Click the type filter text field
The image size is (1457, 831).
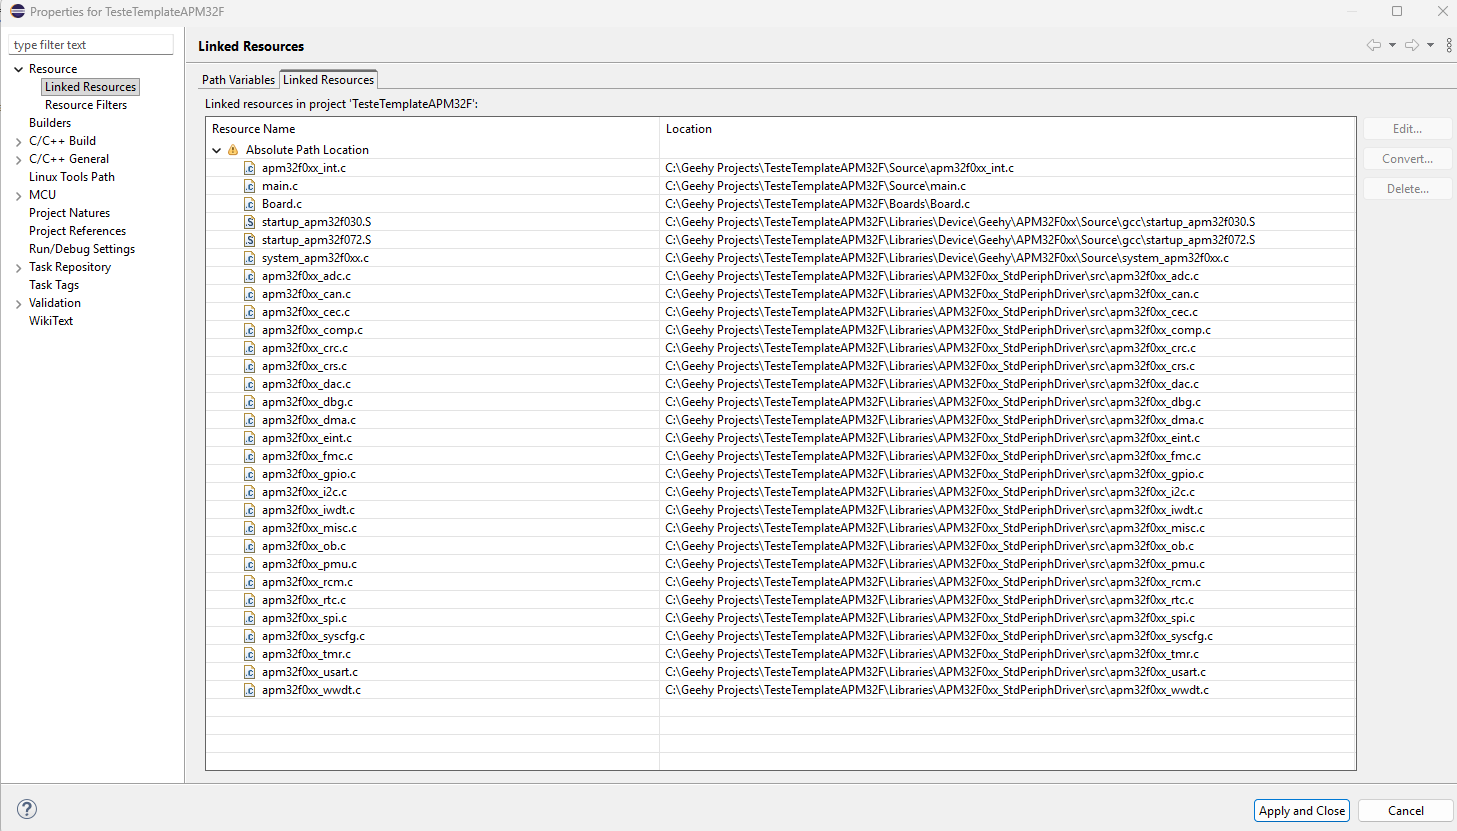click(91, 45)
